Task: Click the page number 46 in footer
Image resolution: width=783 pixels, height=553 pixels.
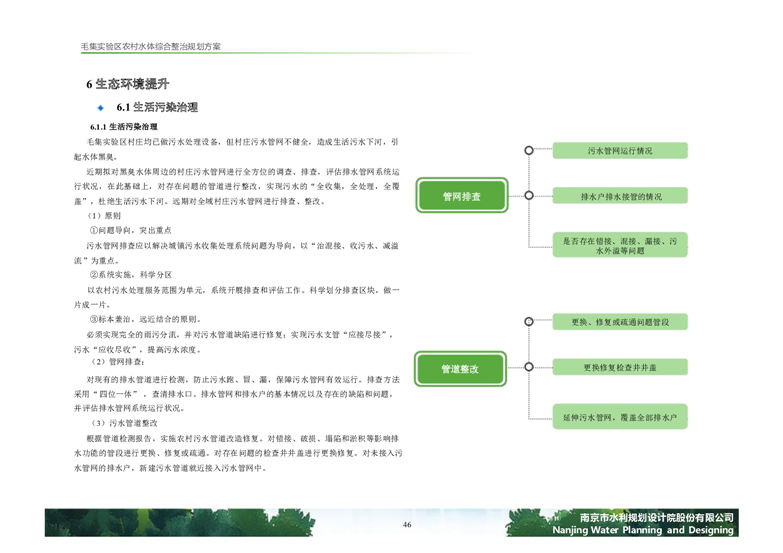Action: (407, 525)
